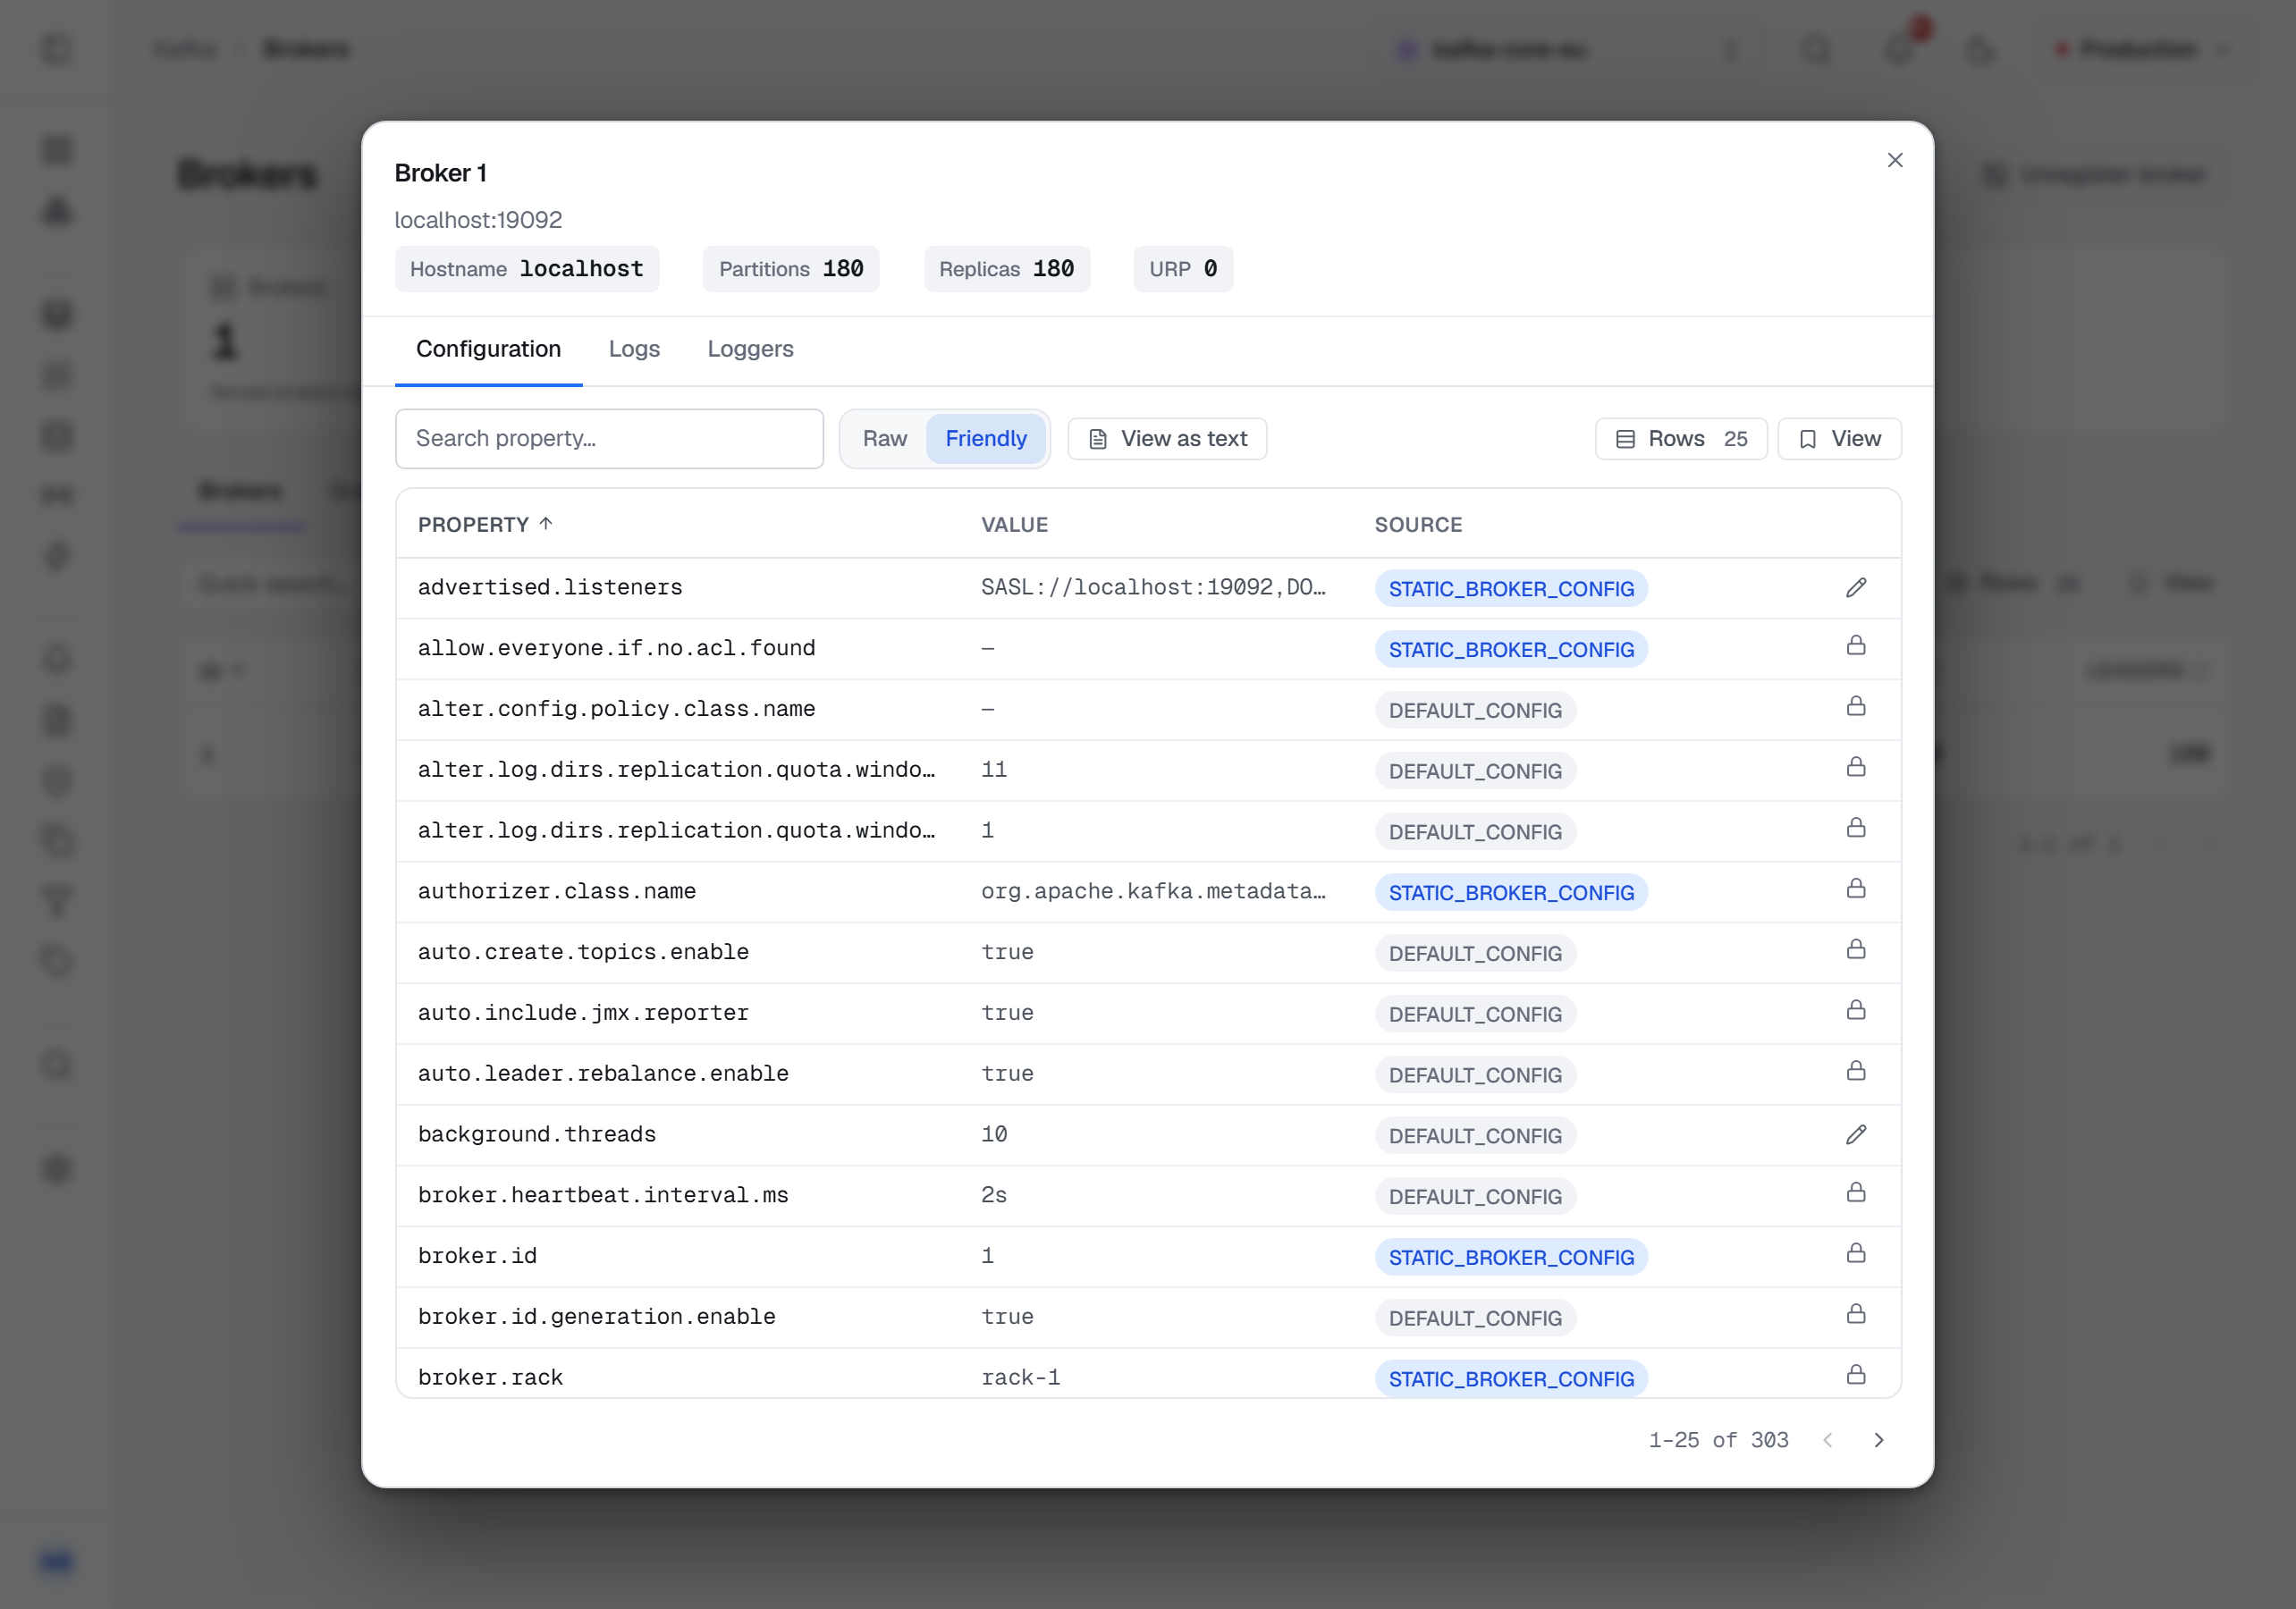Click the SOURCE column header
This screenshot has height=1609, width=2296.
(x=1417, y=525)
